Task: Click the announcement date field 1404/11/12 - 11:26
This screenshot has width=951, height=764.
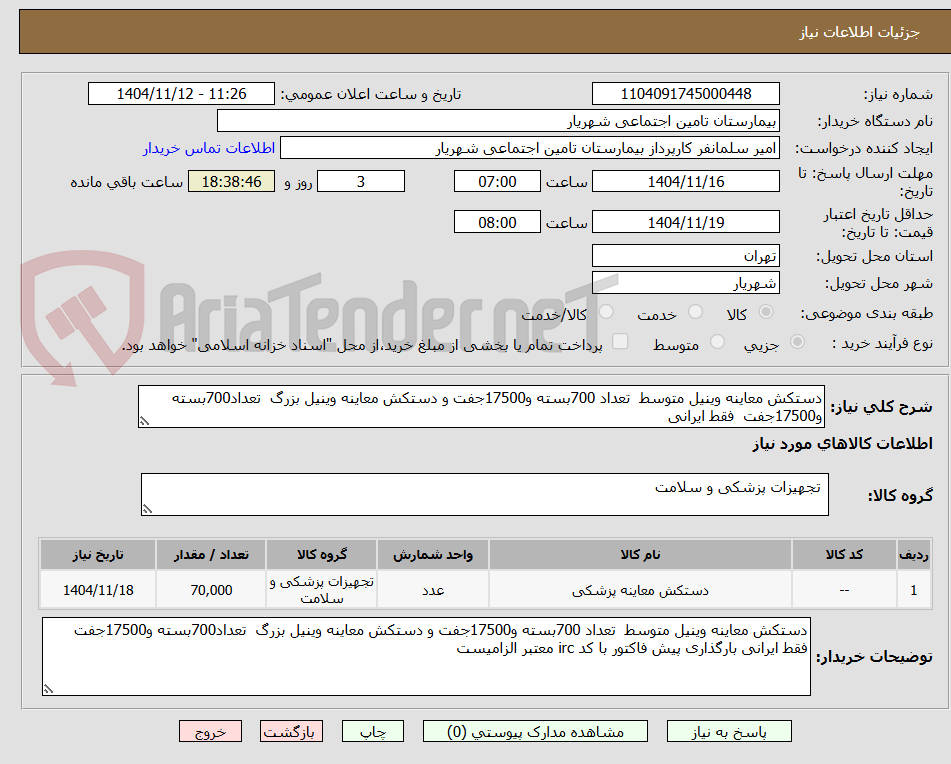Action: pyautogui.click(x=181, y=94)
